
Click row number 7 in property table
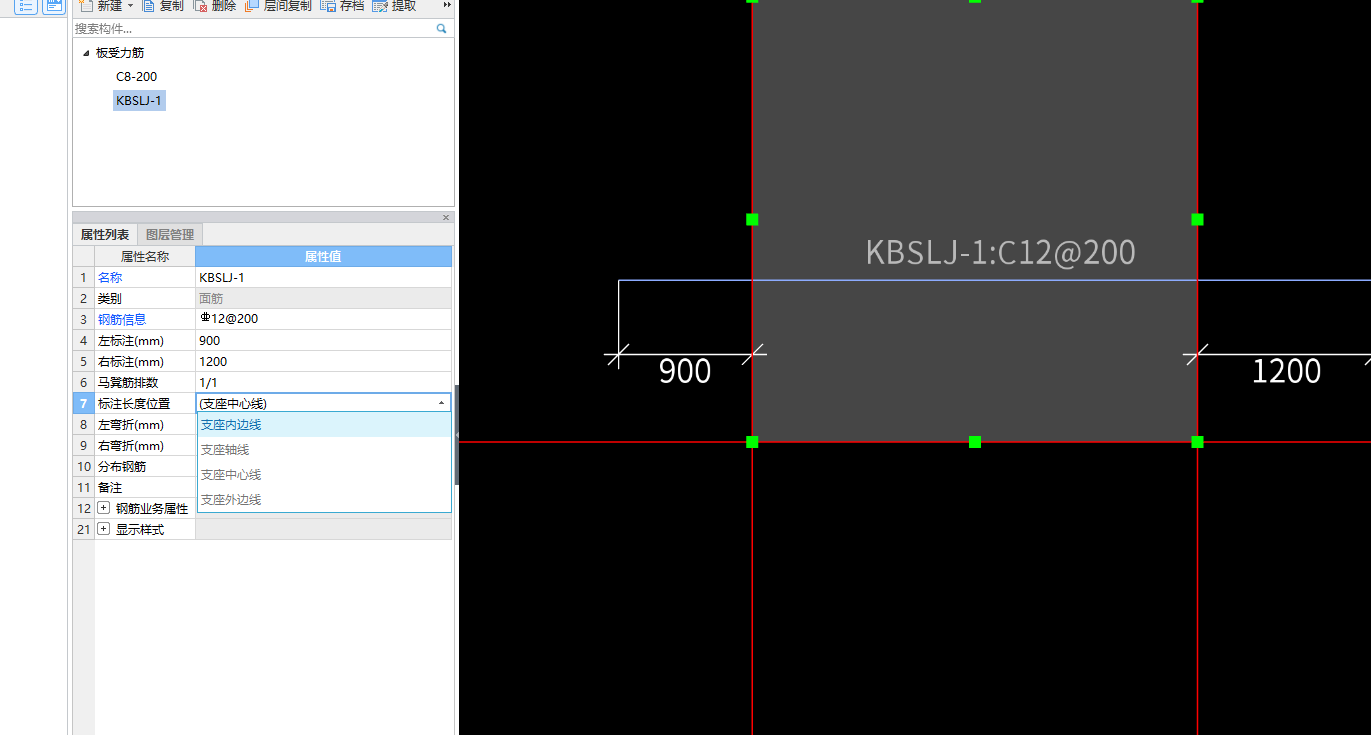click(84, 404)
